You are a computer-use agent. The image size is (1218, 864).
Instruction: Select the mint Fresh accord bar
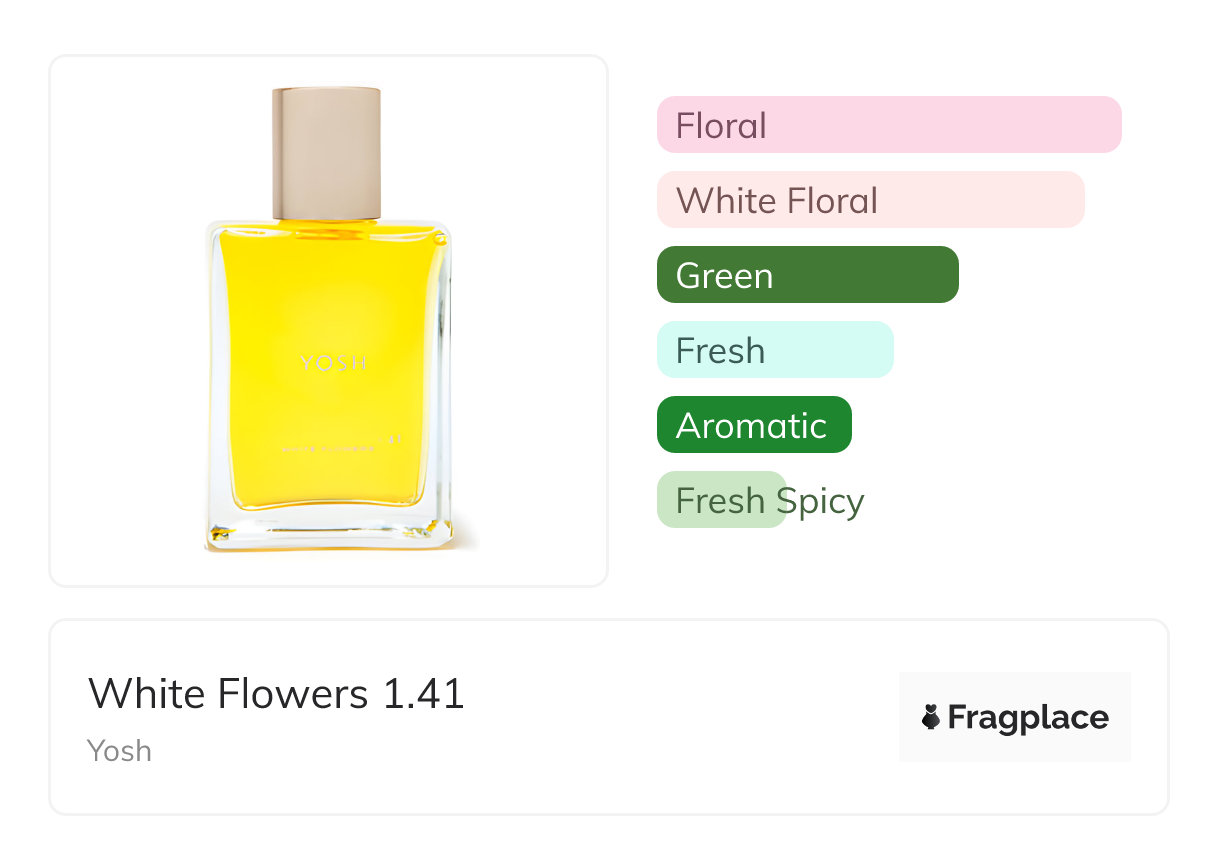point(774,350)
